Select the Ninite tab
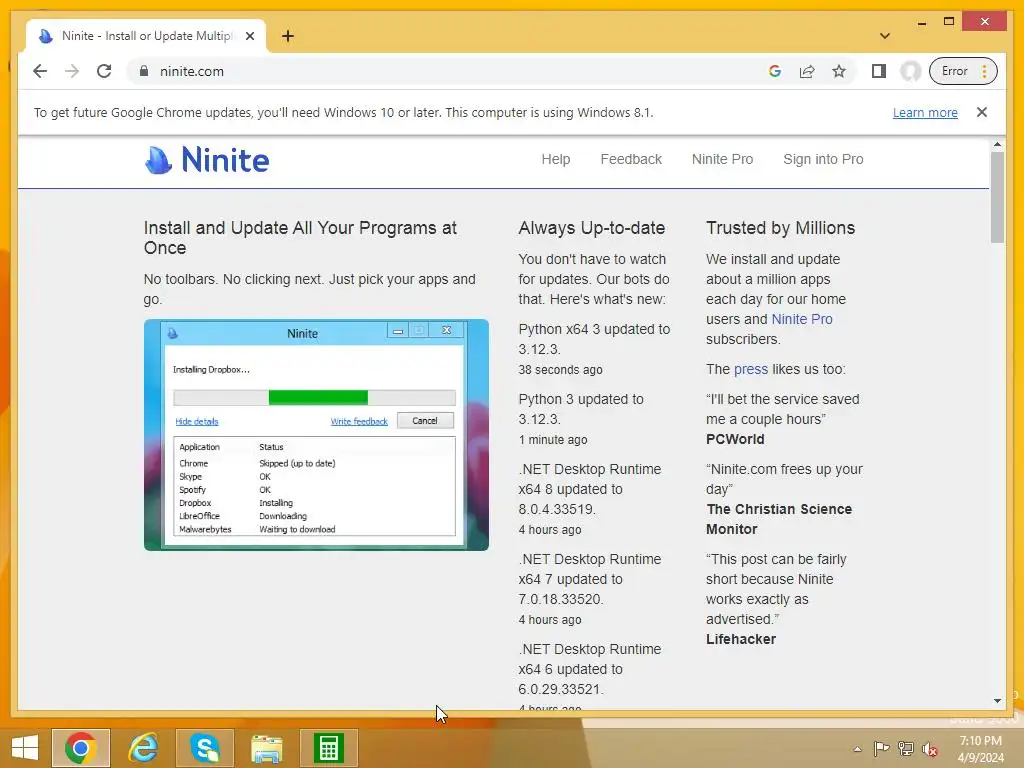Viewport: 1024px width, 768px height. 146,36
